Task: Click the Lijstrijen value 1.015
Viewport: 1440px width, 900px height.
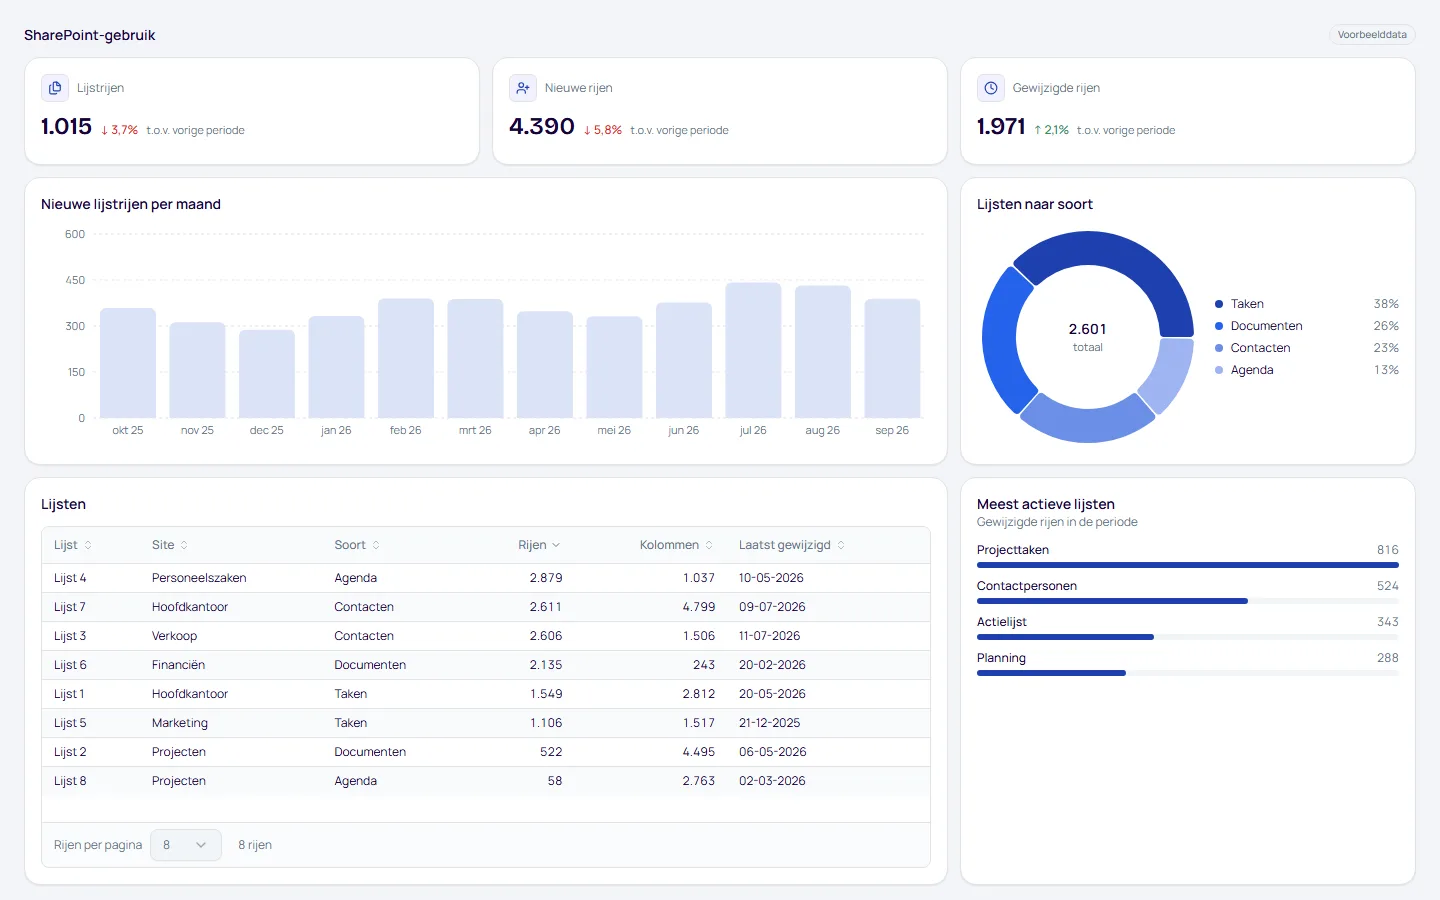Action: pos(66,126)
